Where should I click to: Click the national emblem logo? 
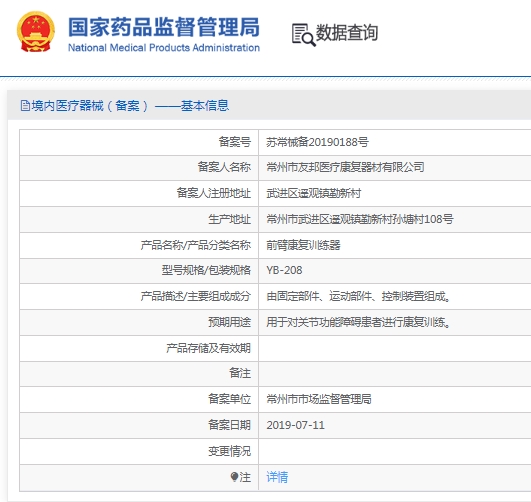(36, 32)
